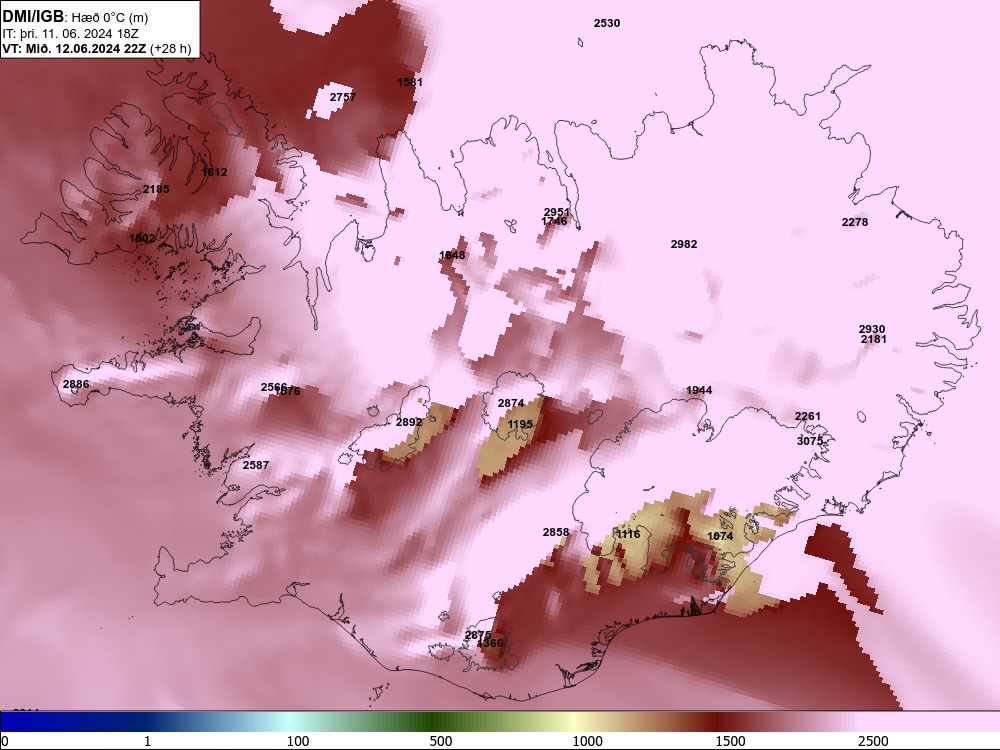This screenshot has width=1000, height=750.
Task: Select the 1116 value on Vatnajökull
Action: pos(628,534)
